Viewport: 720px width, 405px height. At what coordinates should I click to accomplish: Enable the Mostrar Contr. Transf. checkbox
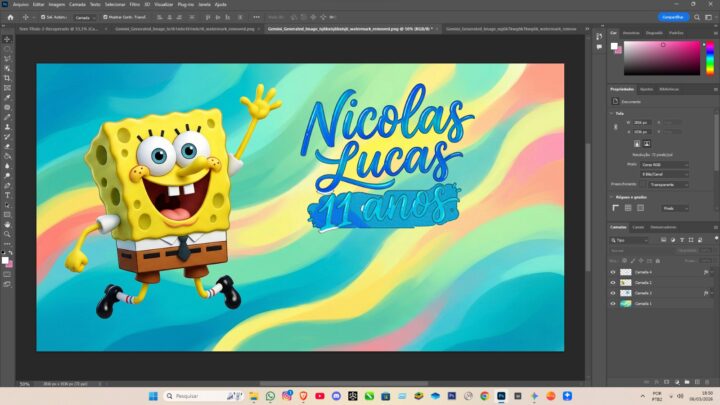click(x=103, y=17)
